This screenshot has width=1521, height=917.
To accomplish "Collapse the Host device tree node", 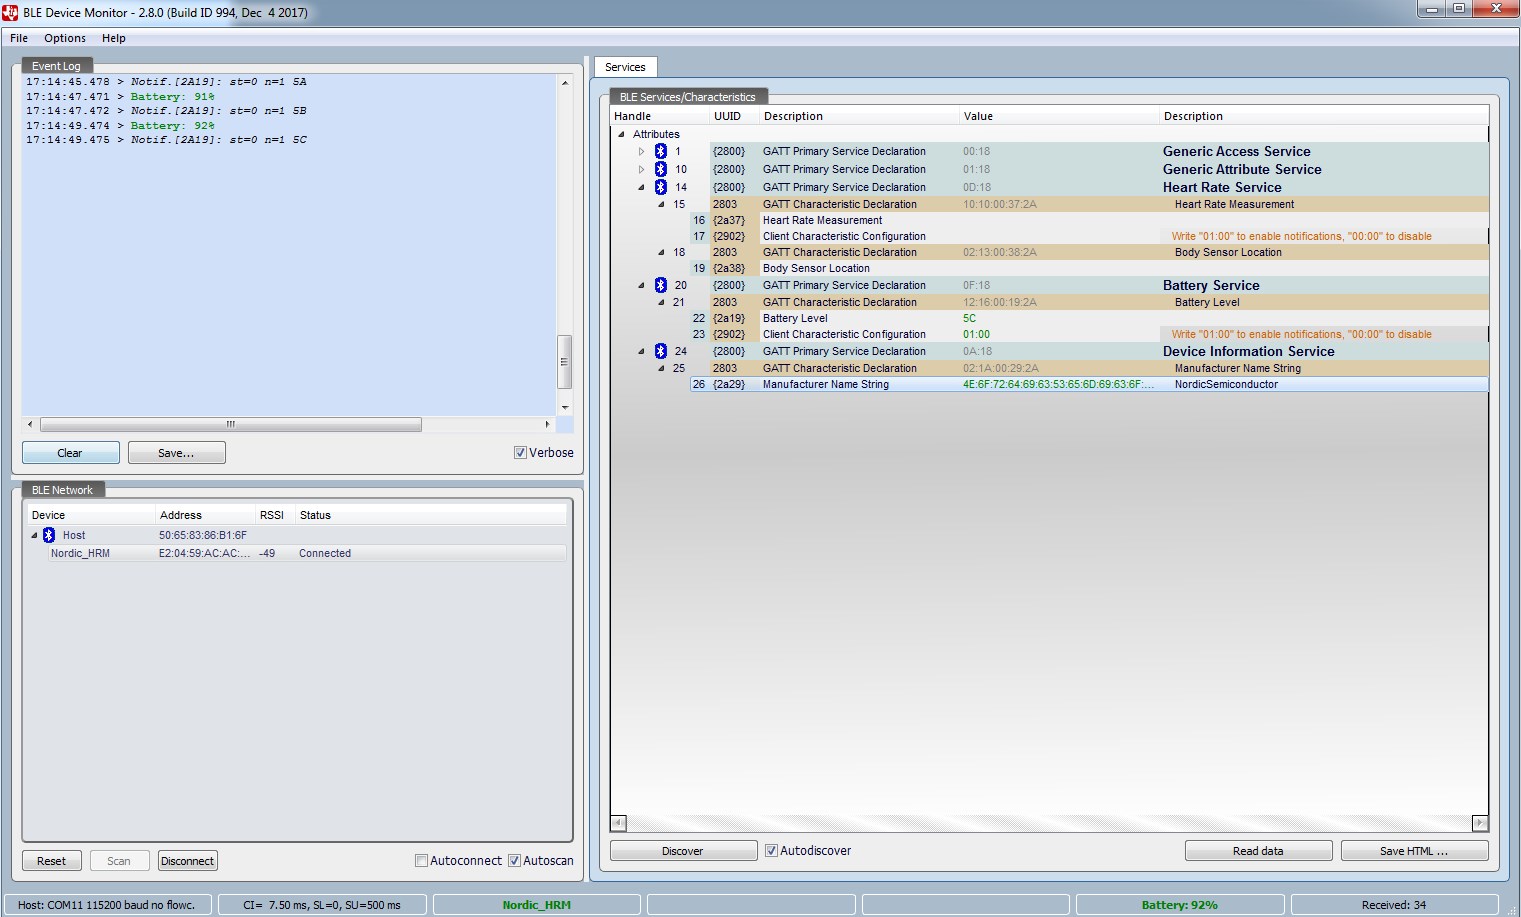I will [x=34, y=535].
